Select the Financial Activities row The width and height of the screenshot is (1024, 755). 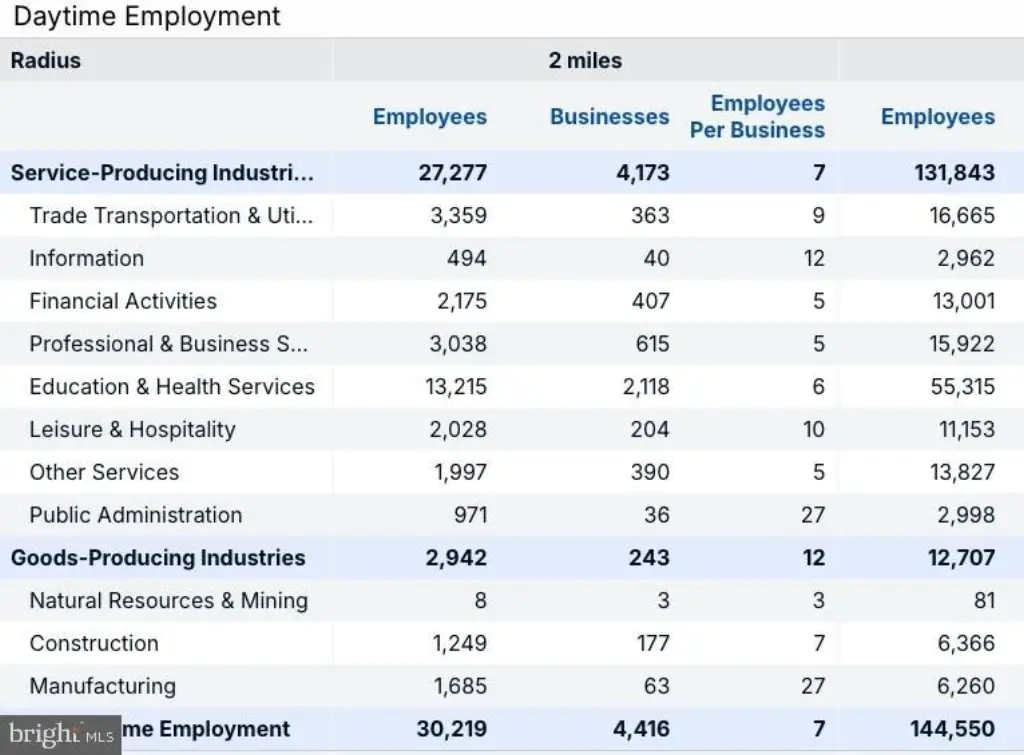512,301
